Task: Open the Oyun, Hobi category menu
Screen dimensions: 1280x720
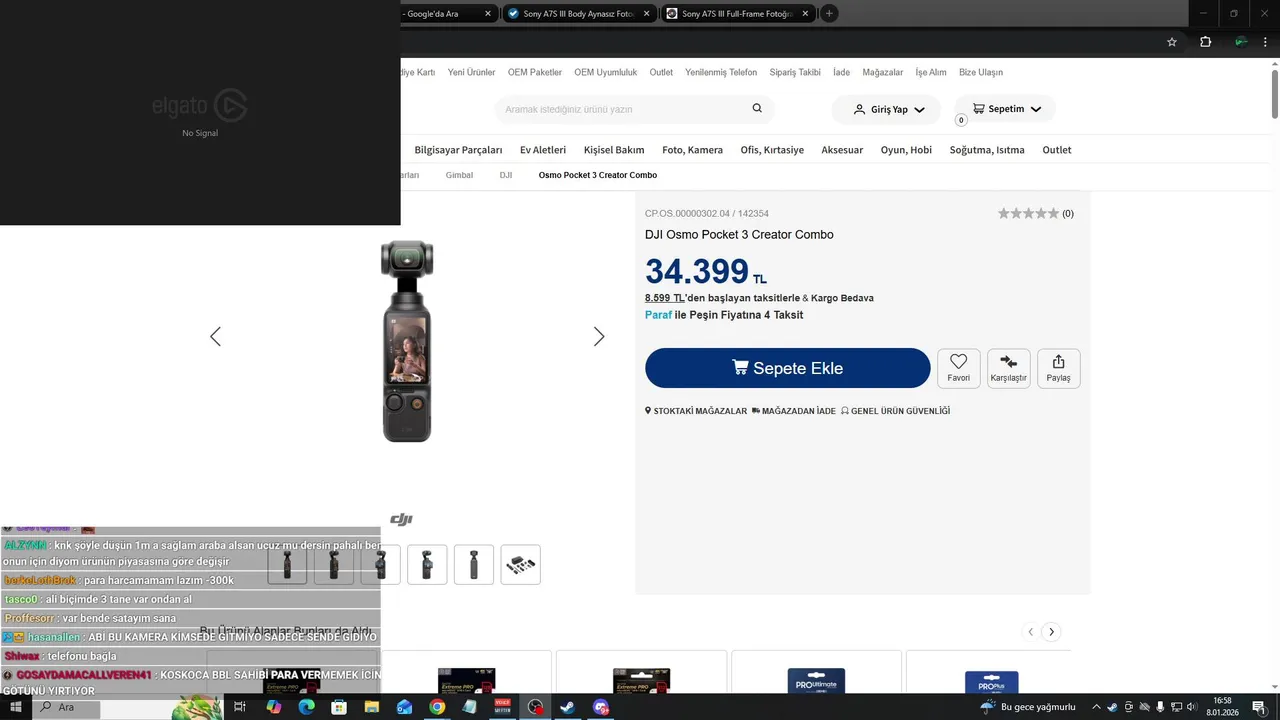Action: pyautogui.click(x=906, y=150)
